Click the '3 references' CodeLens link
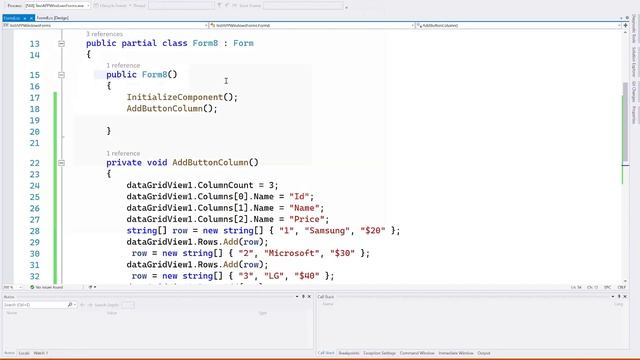 [x=104, y=34]
